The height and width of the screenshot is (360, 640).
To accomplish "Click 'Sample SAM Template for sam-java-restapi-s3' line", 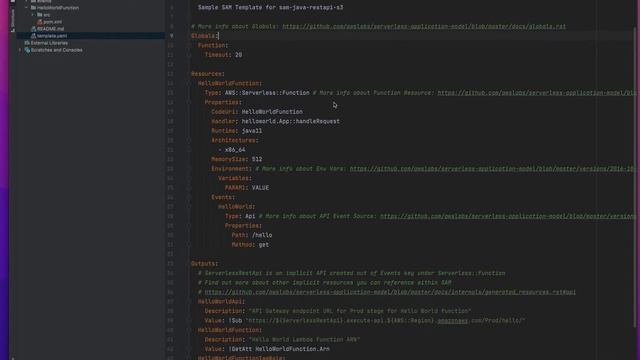I will point(270,7).
